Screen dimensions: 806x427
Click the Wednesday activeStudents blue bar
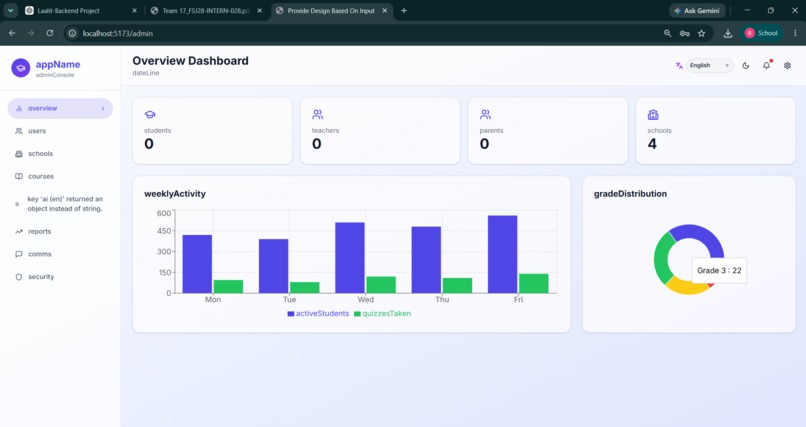point(350,258)
